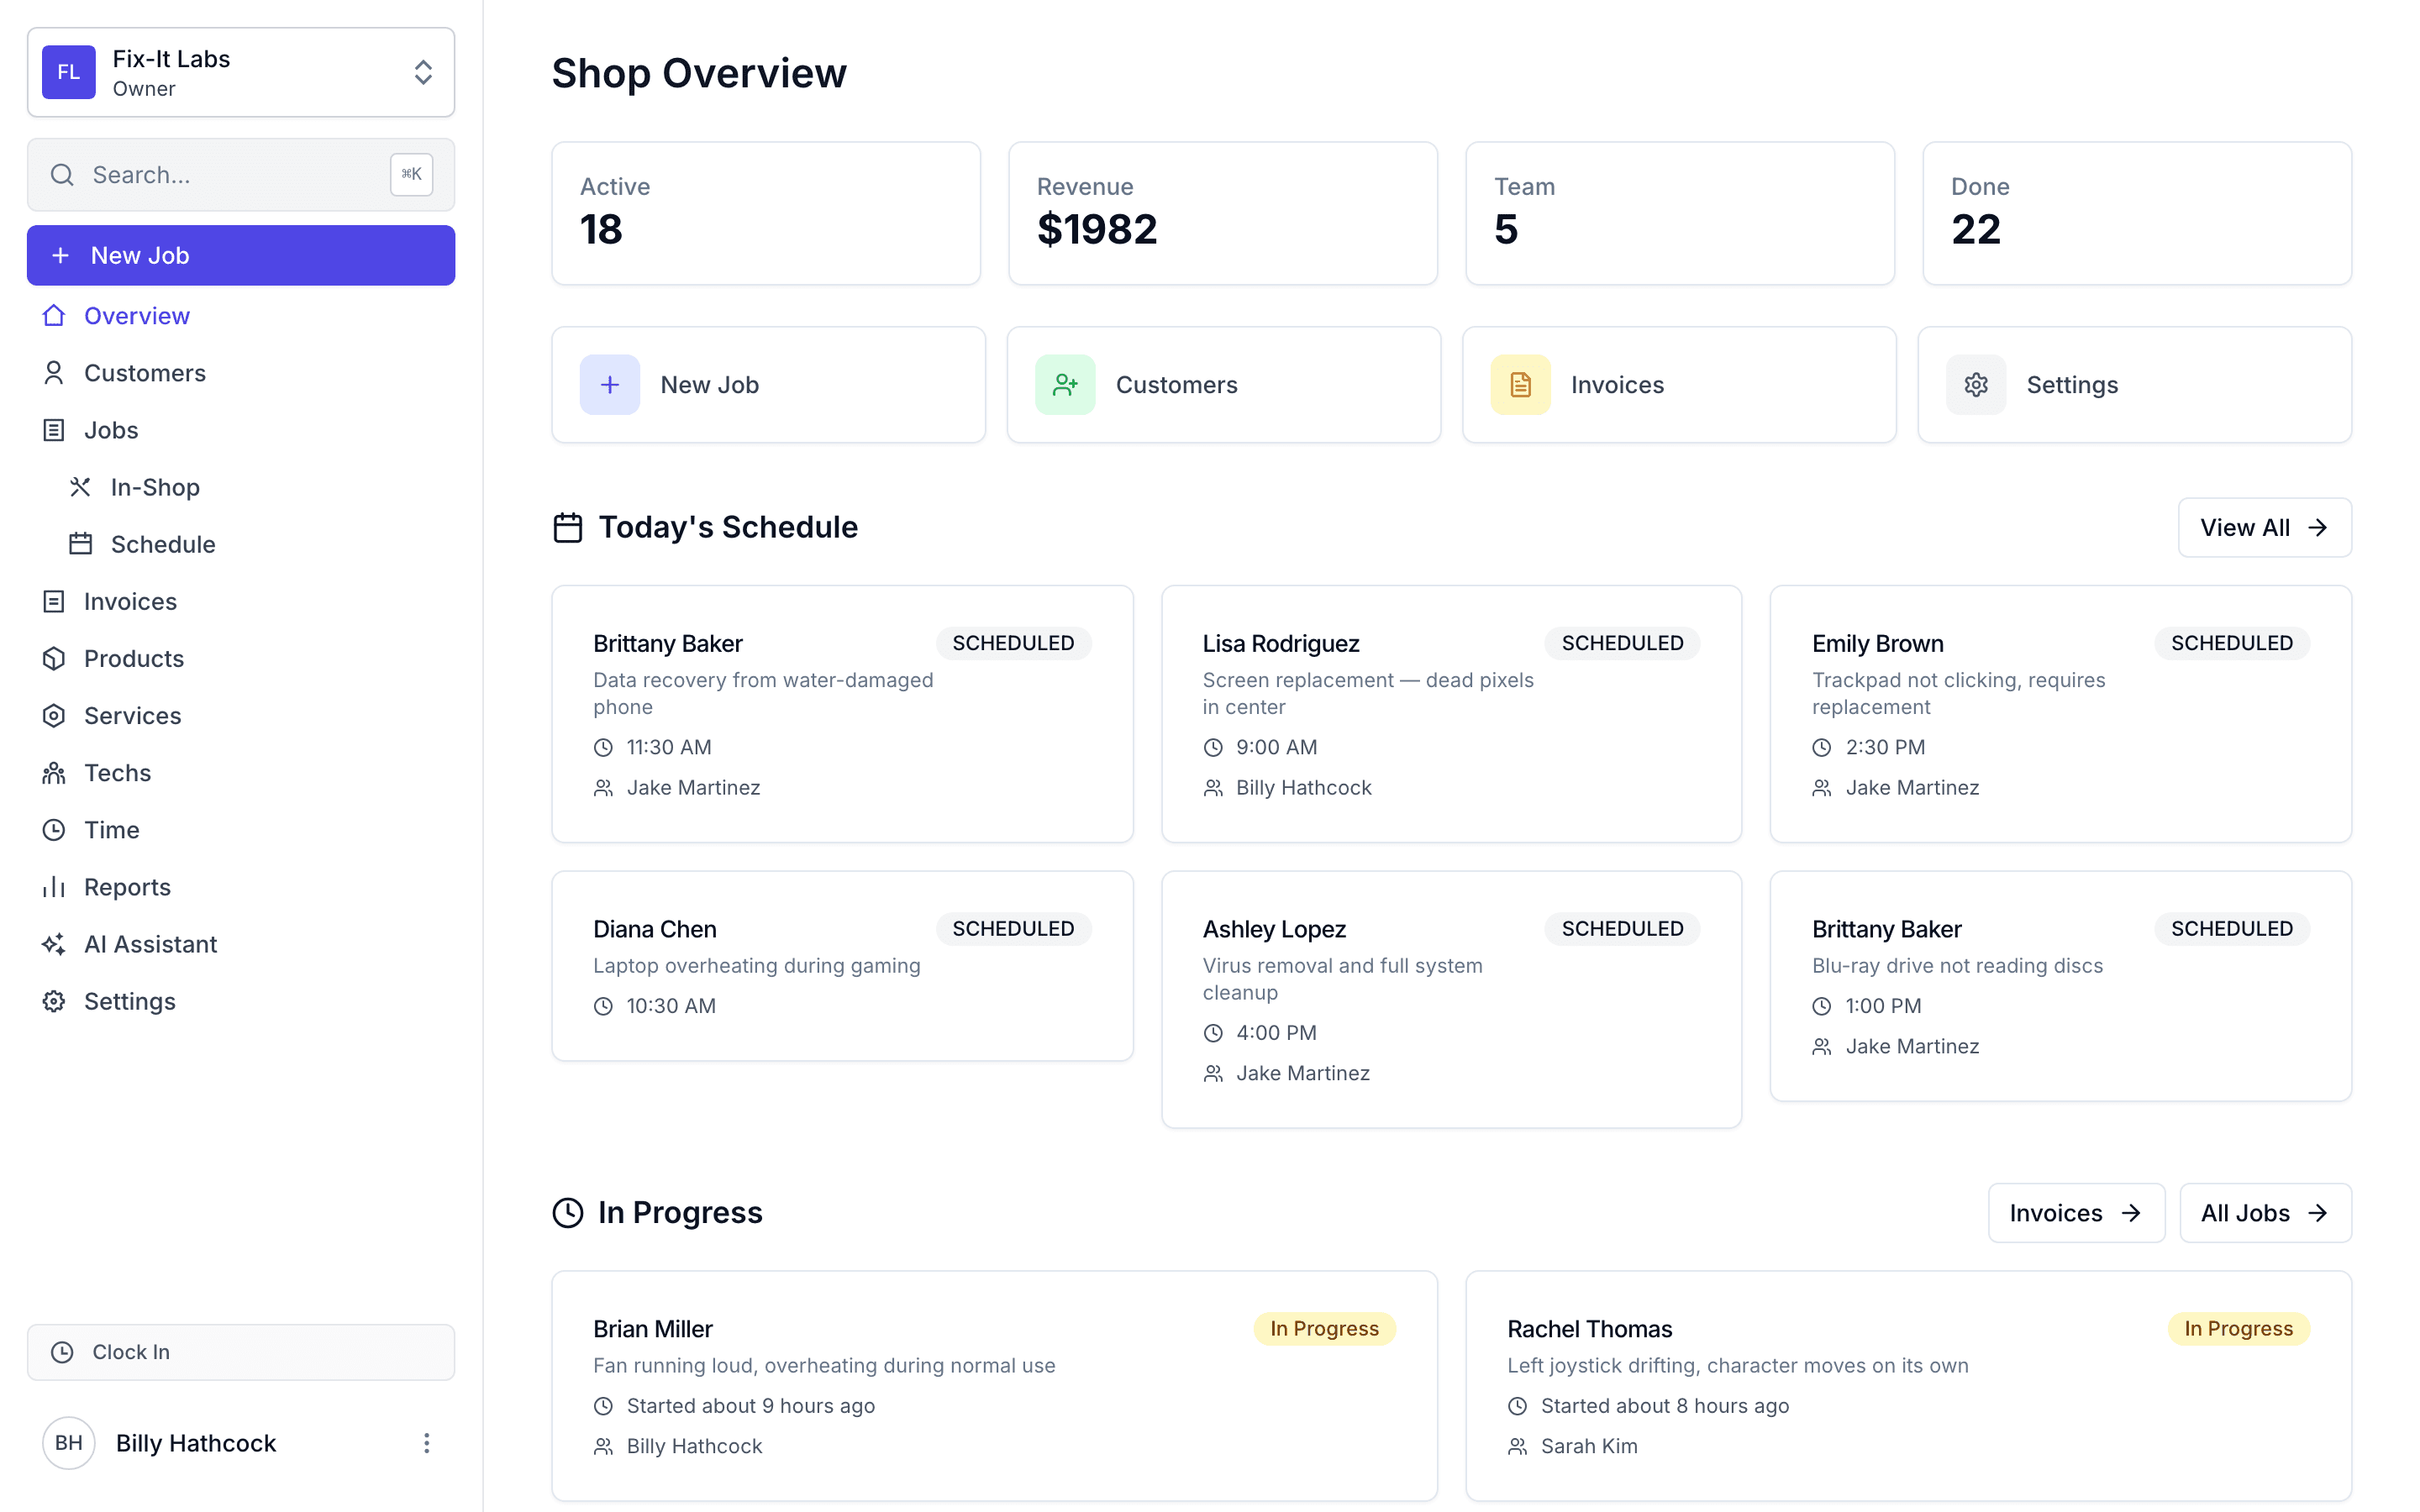Screen dimensions: 2420x1512
Task: Select the Products icon in sidebar
Action: pos(53,658)
